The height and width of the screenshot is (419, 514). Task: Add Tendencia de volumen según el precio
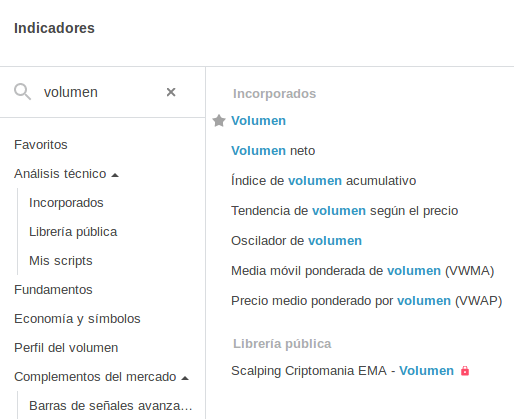coord(345,211)
